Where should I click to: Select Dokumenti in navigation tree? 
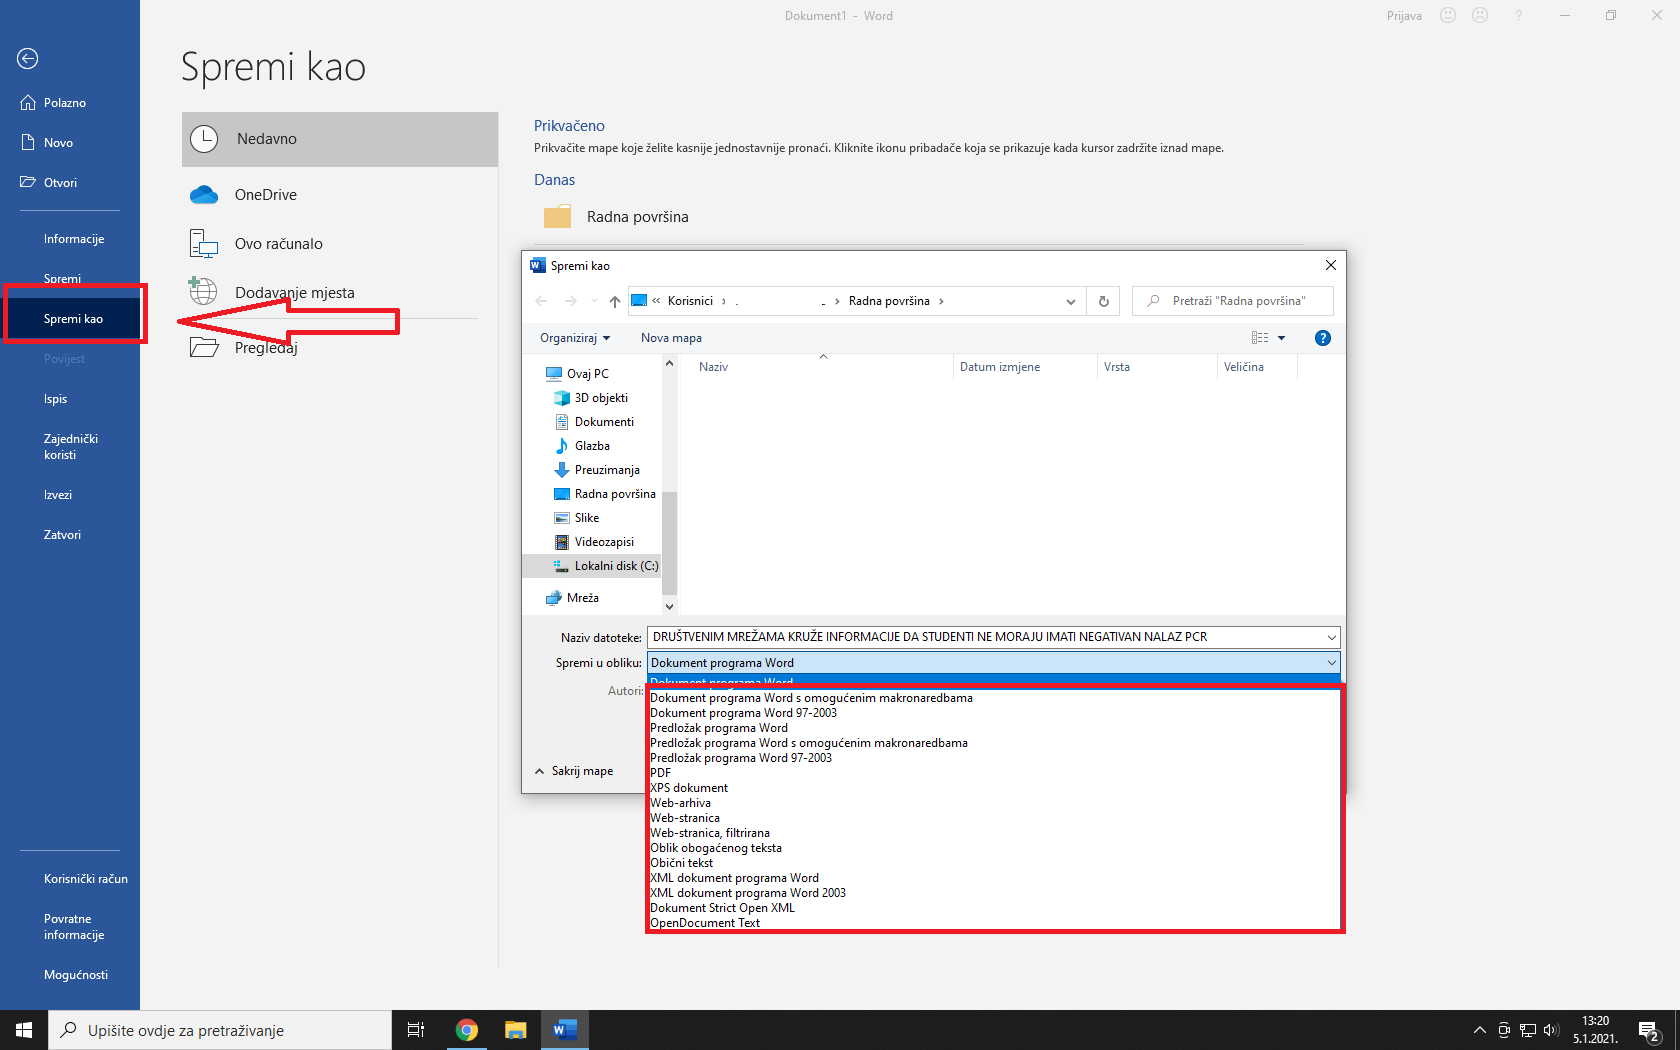(594, 422)
